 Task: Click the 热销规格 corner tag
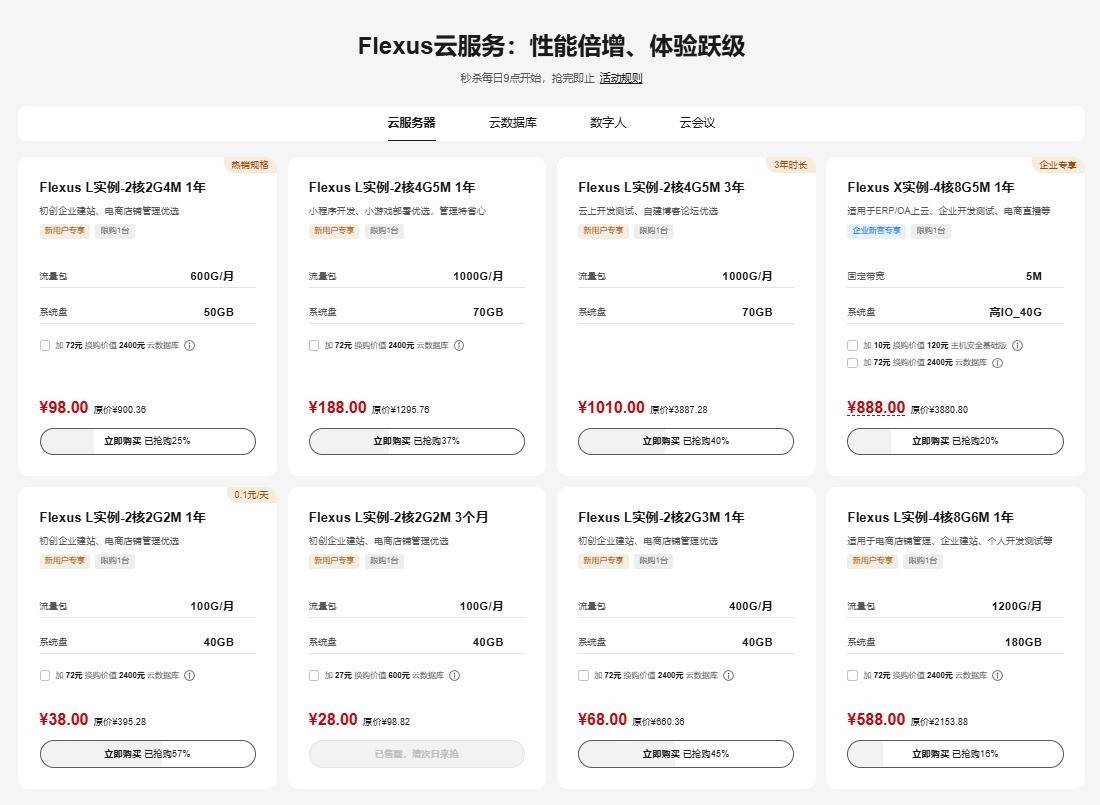pos(250,165)
